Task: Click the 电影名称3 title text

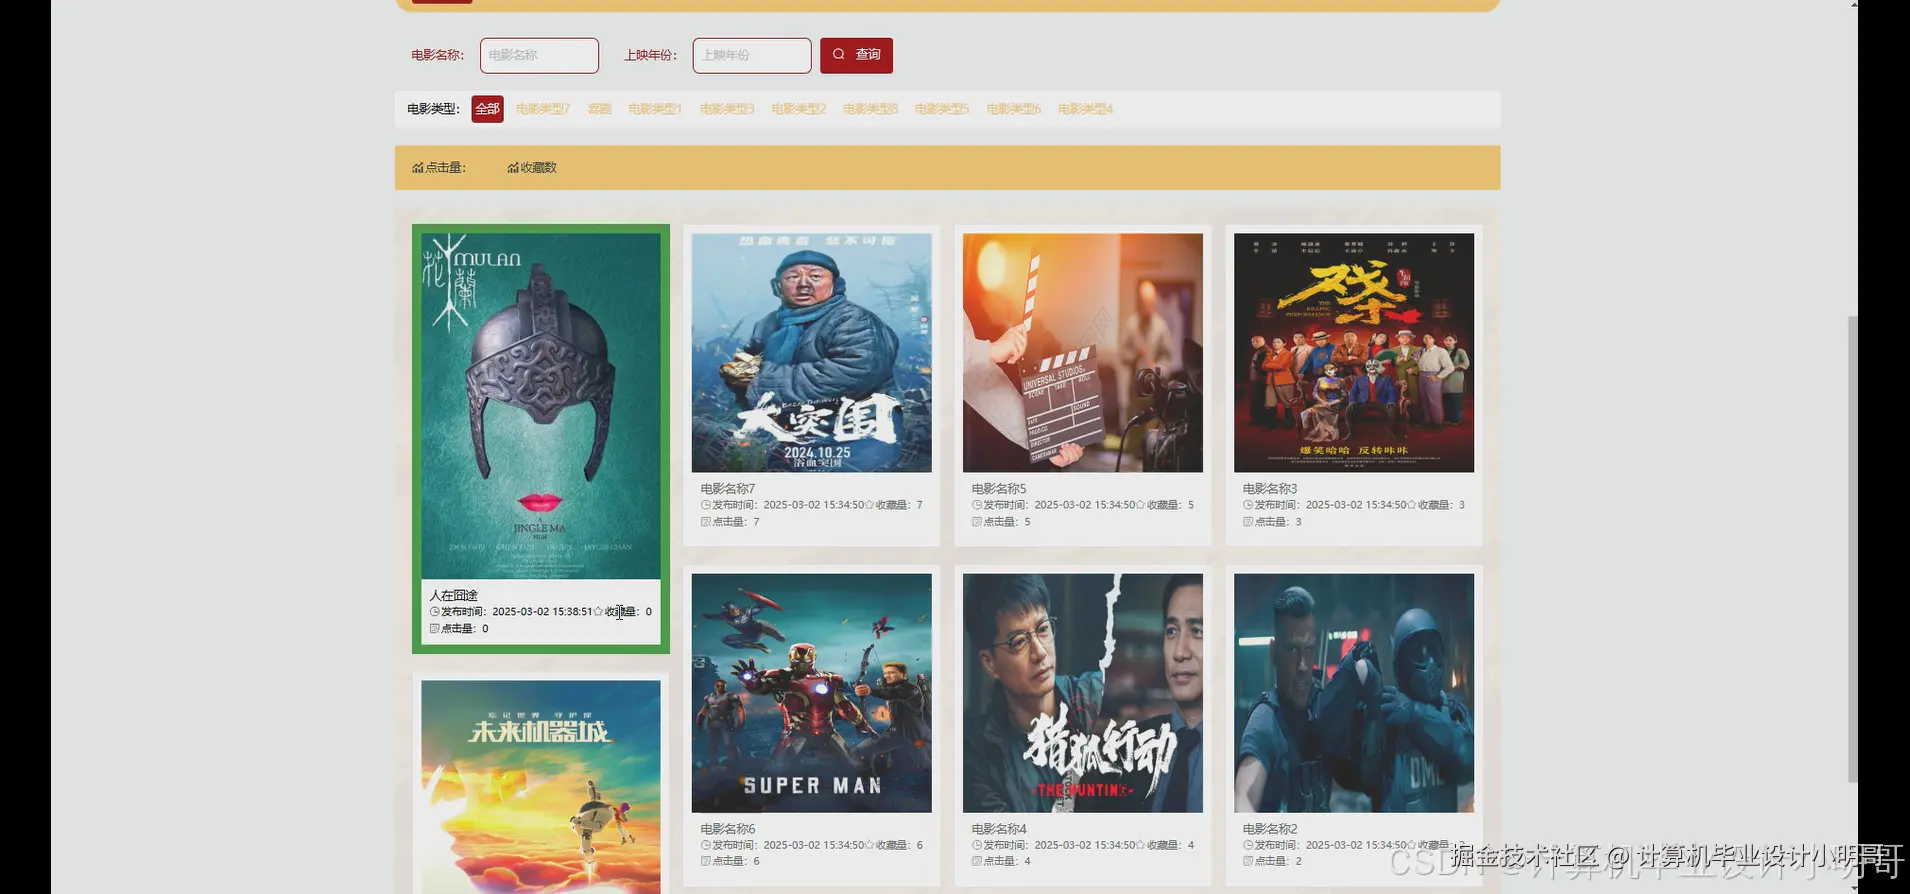Action: (x=1270, y=489)
